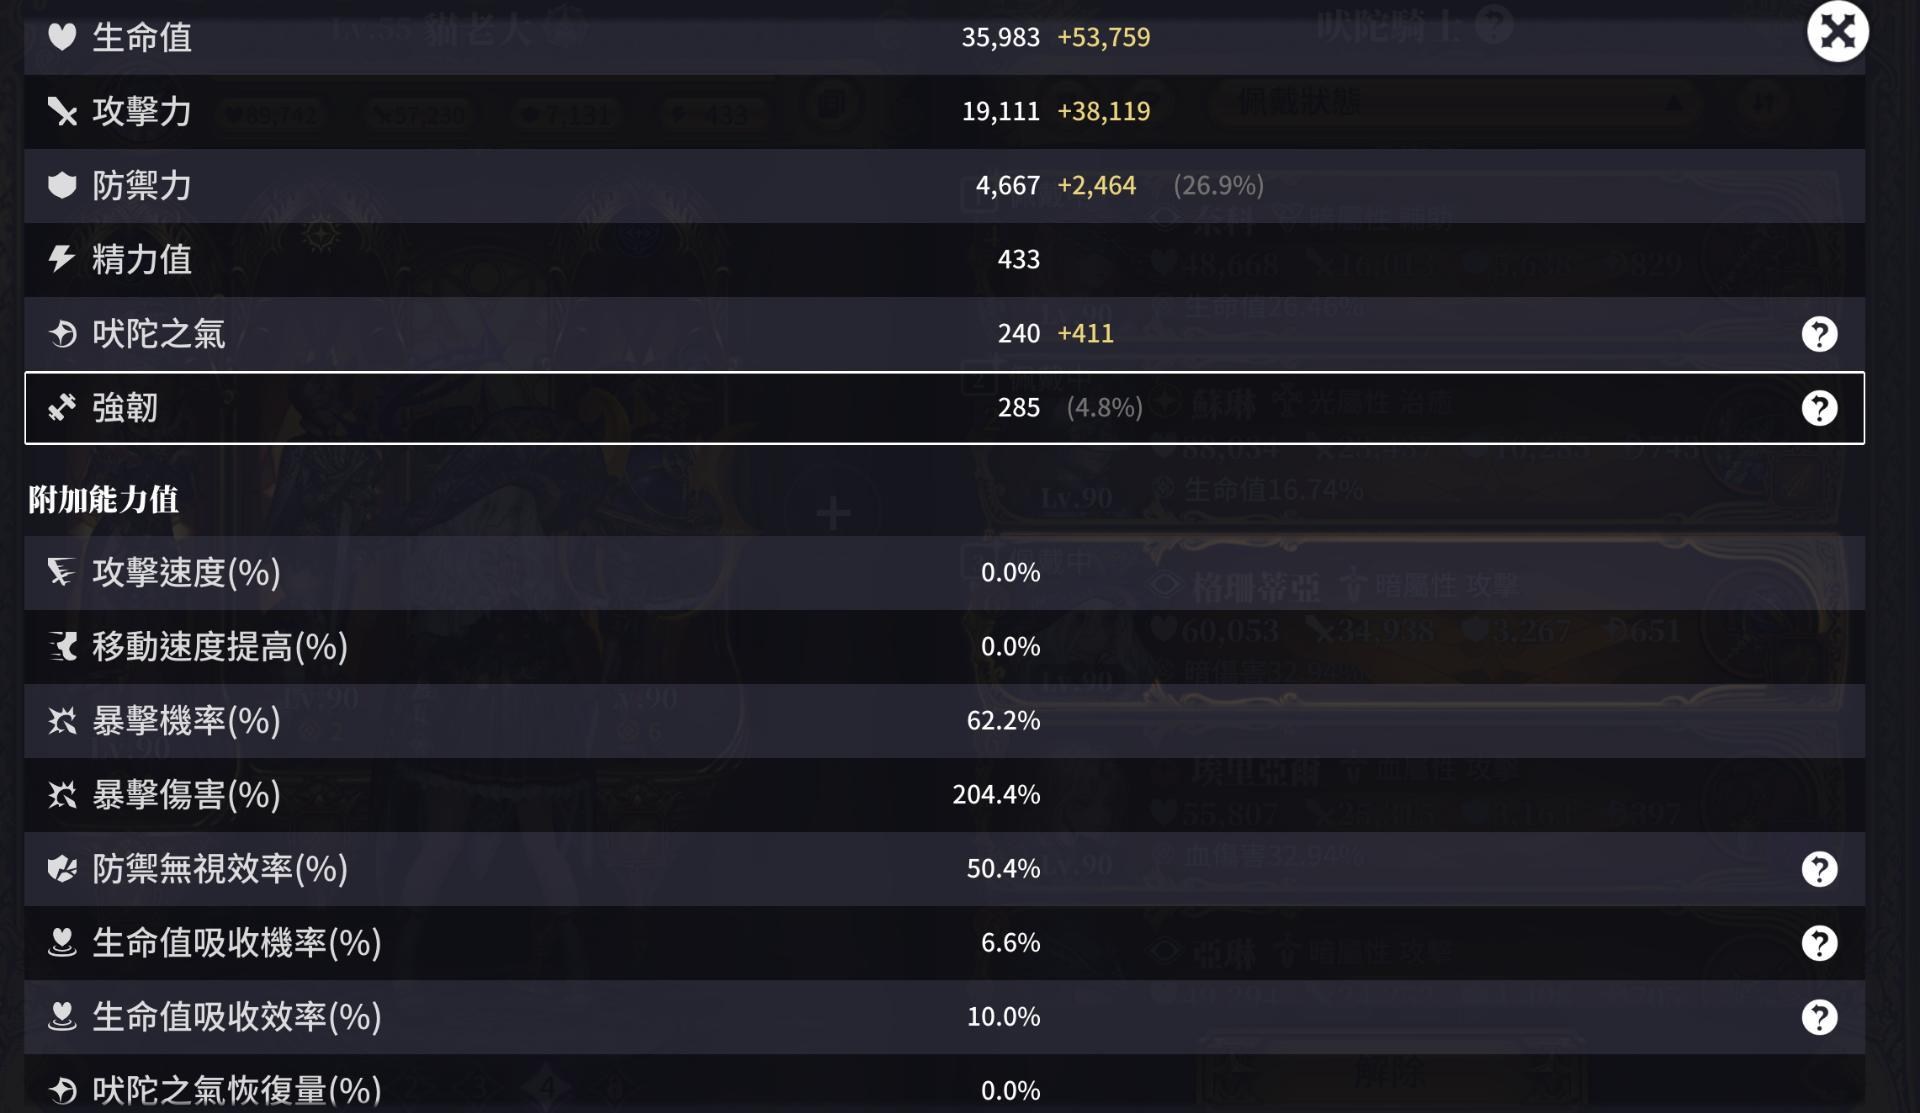Viewport: 1920px width, 1113px height.
Task: Click the lightning icon beside 精力值
Action: point(62,259)
